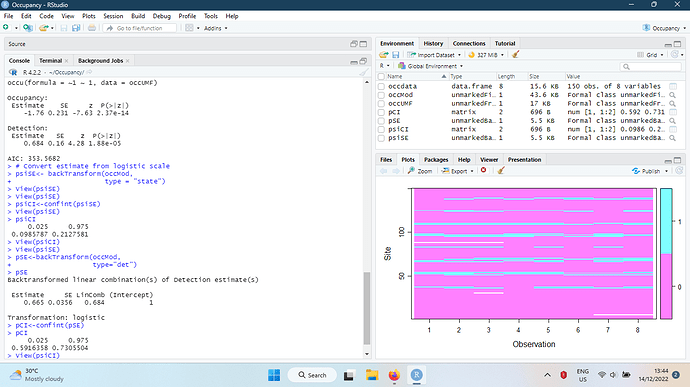Open the Global Environment dropdown
The height and width of the screenshot is (387, 690).
[x=430, y=66]
